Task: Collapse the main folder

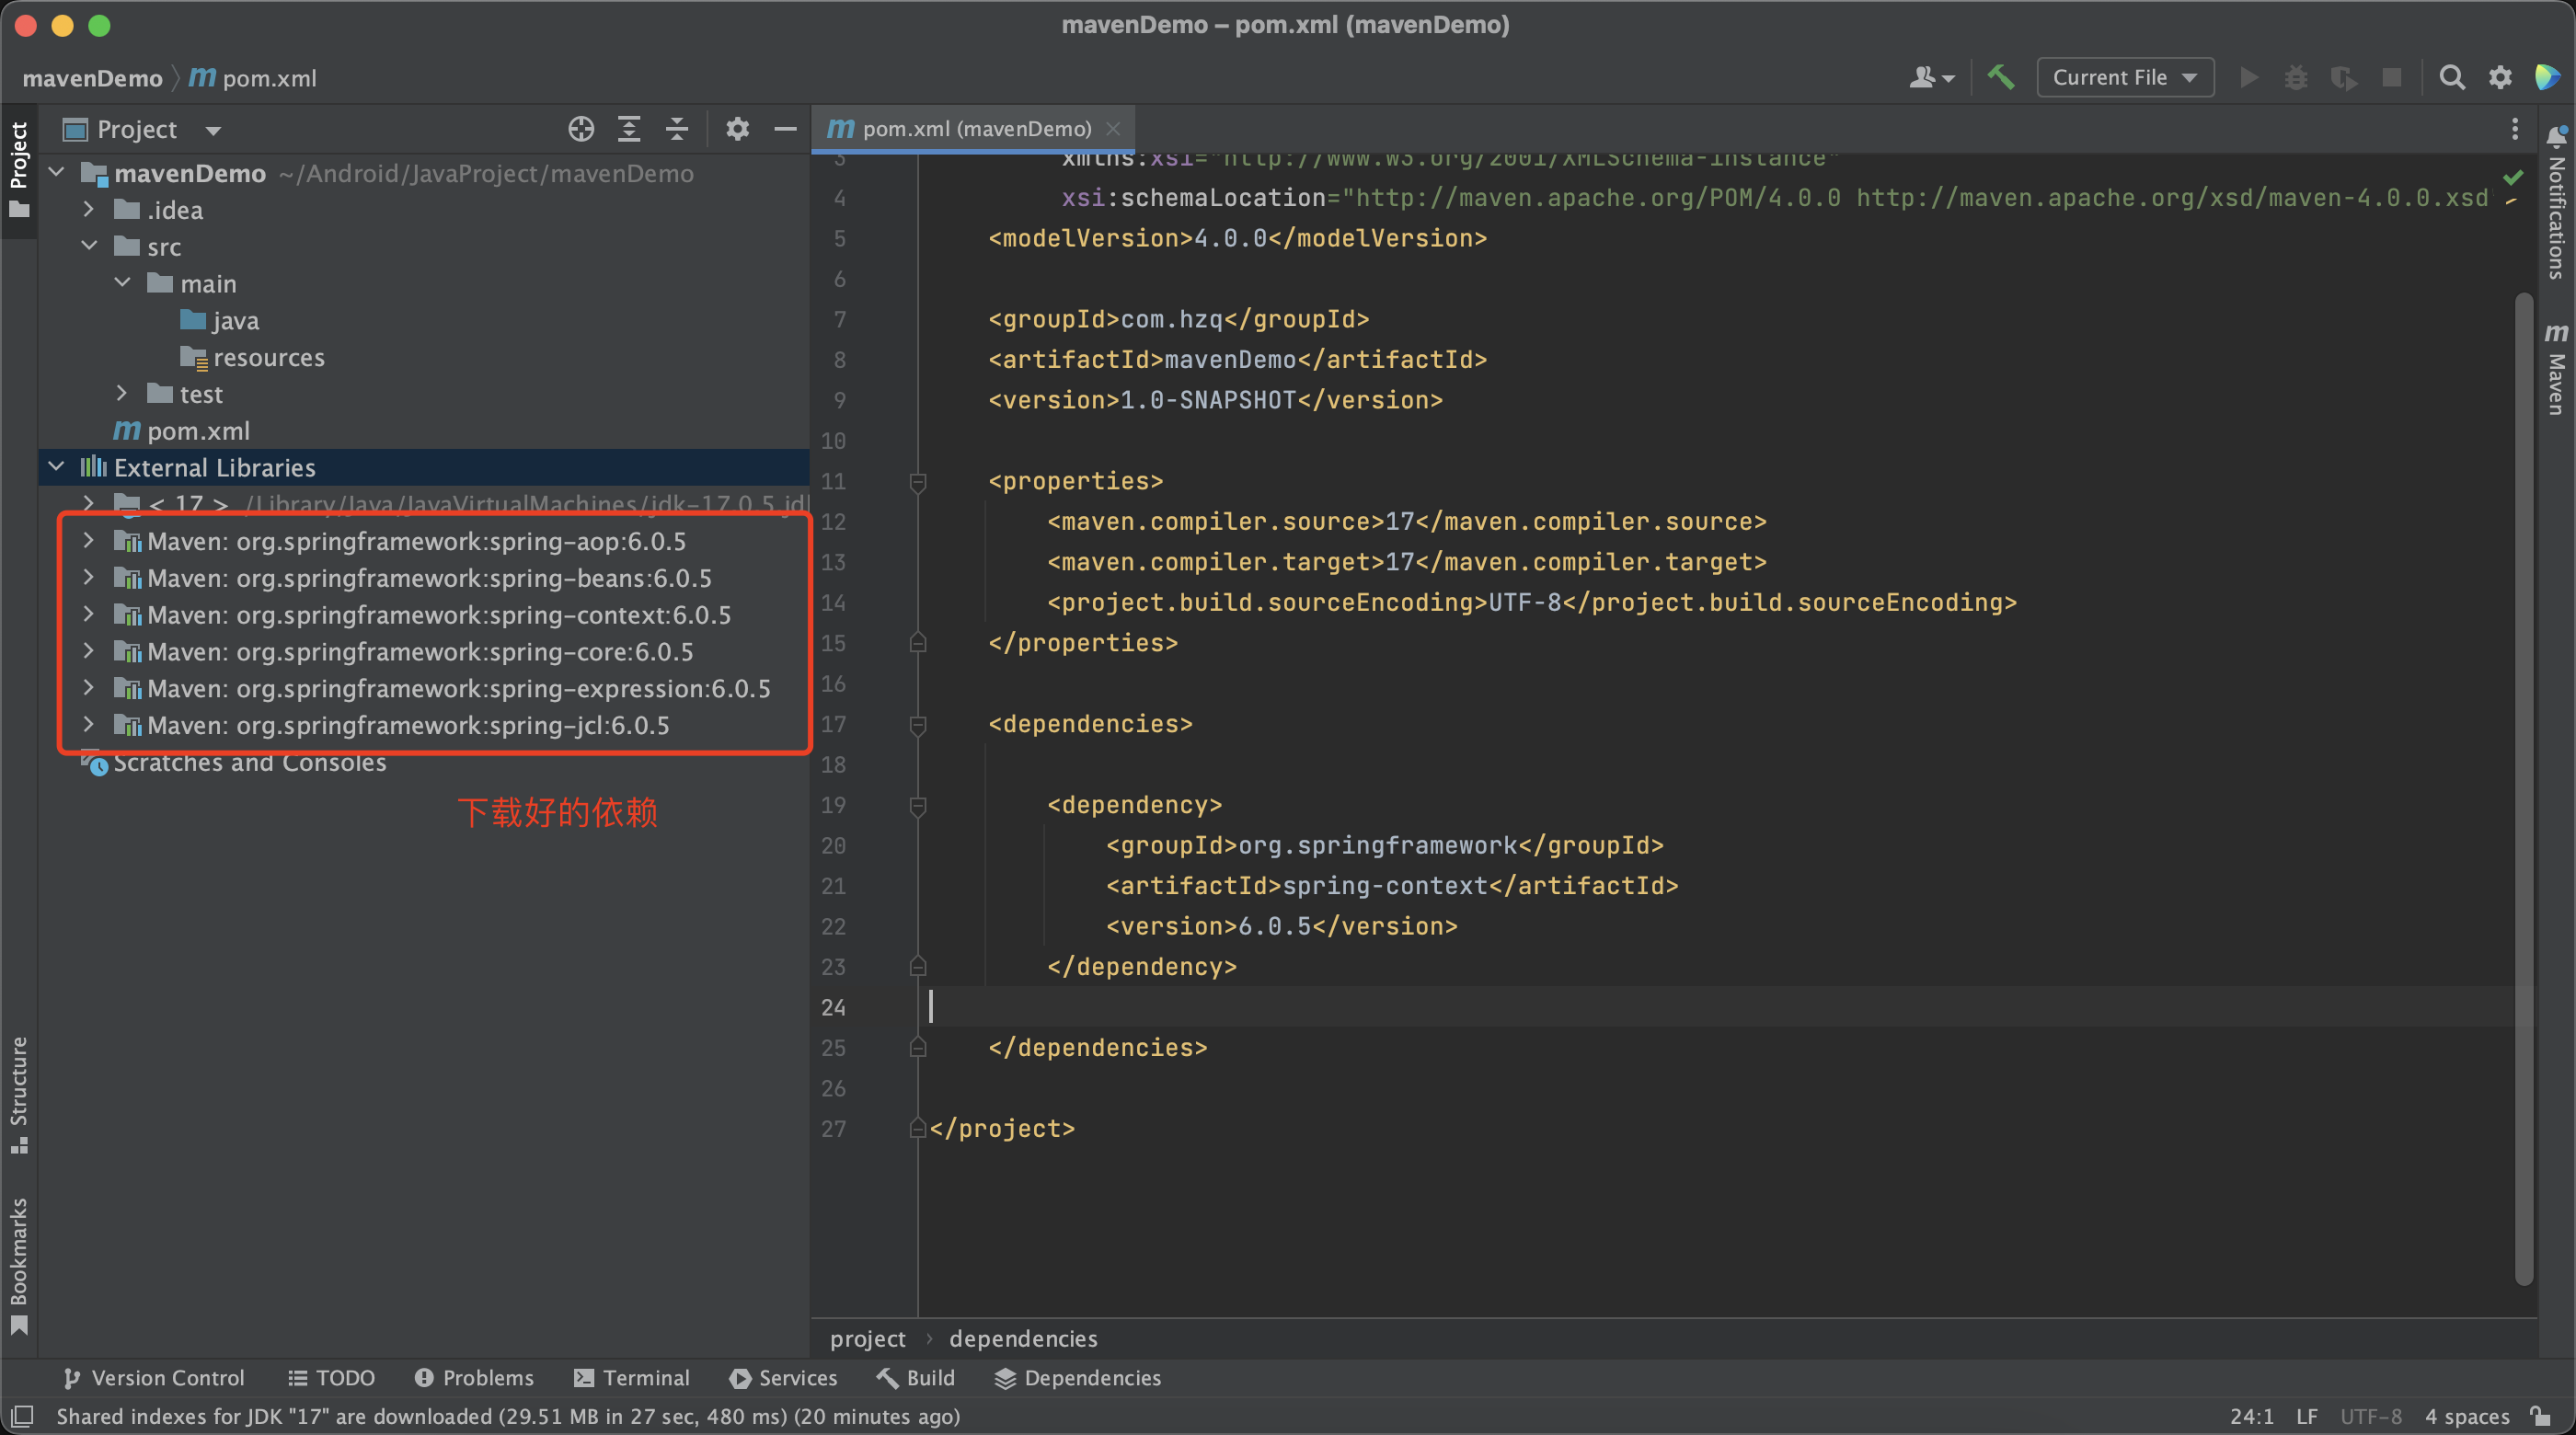Action: [x=122, y=283]
